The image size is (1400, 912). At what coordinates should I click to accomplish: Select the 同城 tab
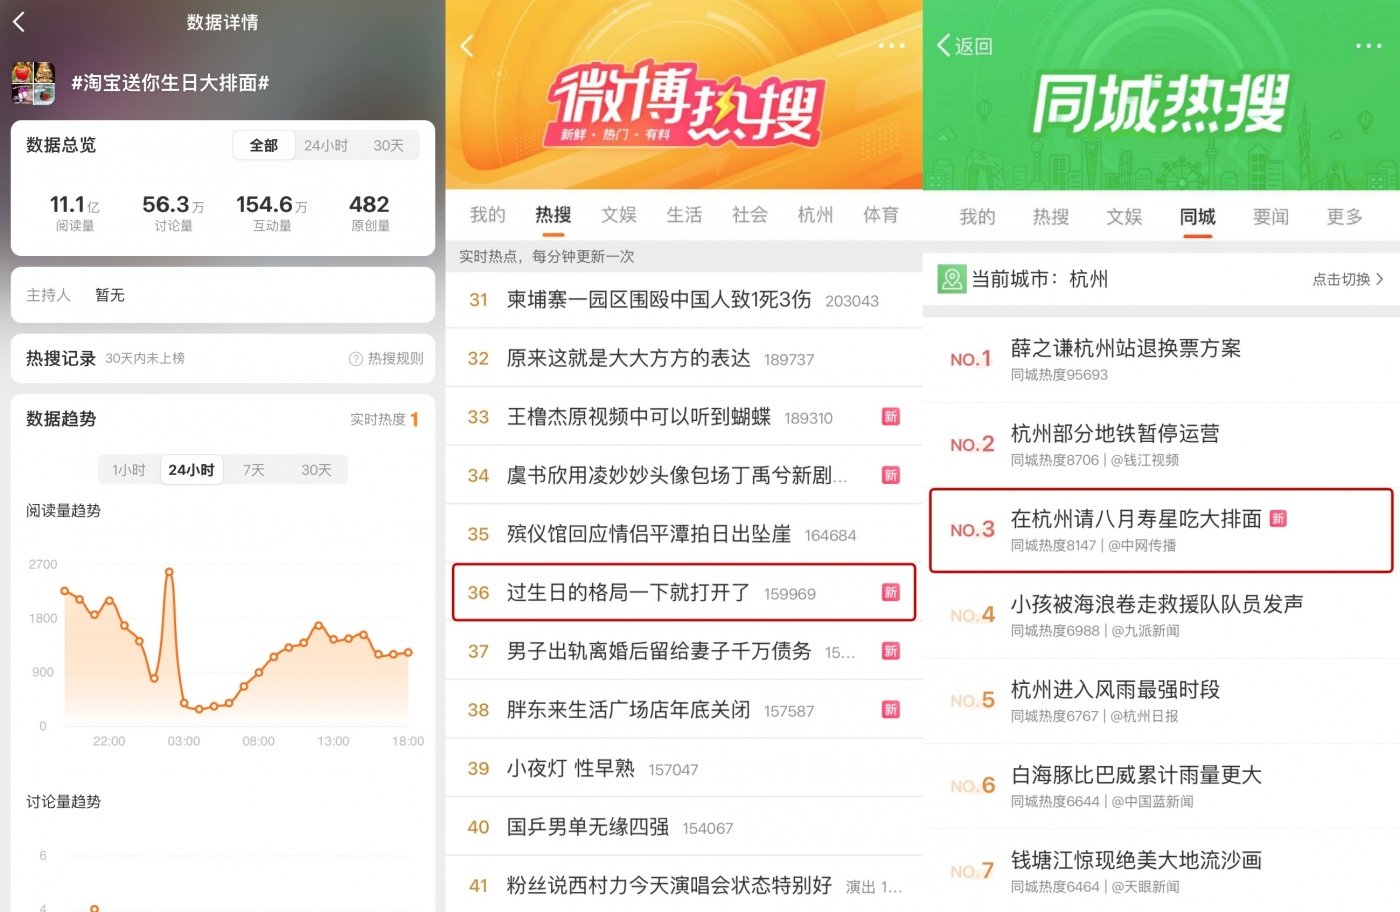[1198, 217]
